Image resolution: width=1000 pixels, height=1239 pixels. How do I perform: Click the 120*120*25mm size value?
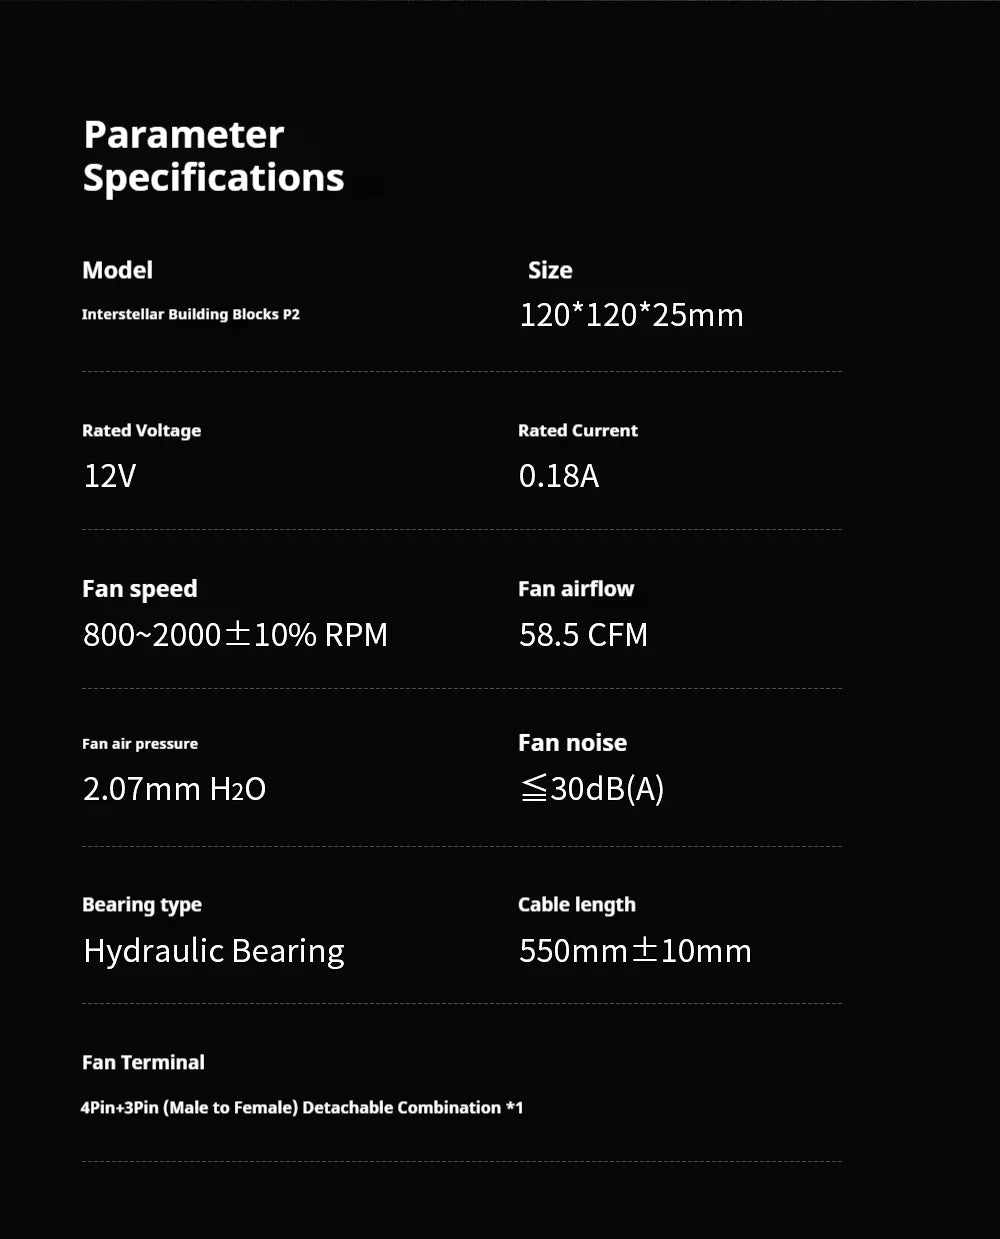click(x=631, y=315)
